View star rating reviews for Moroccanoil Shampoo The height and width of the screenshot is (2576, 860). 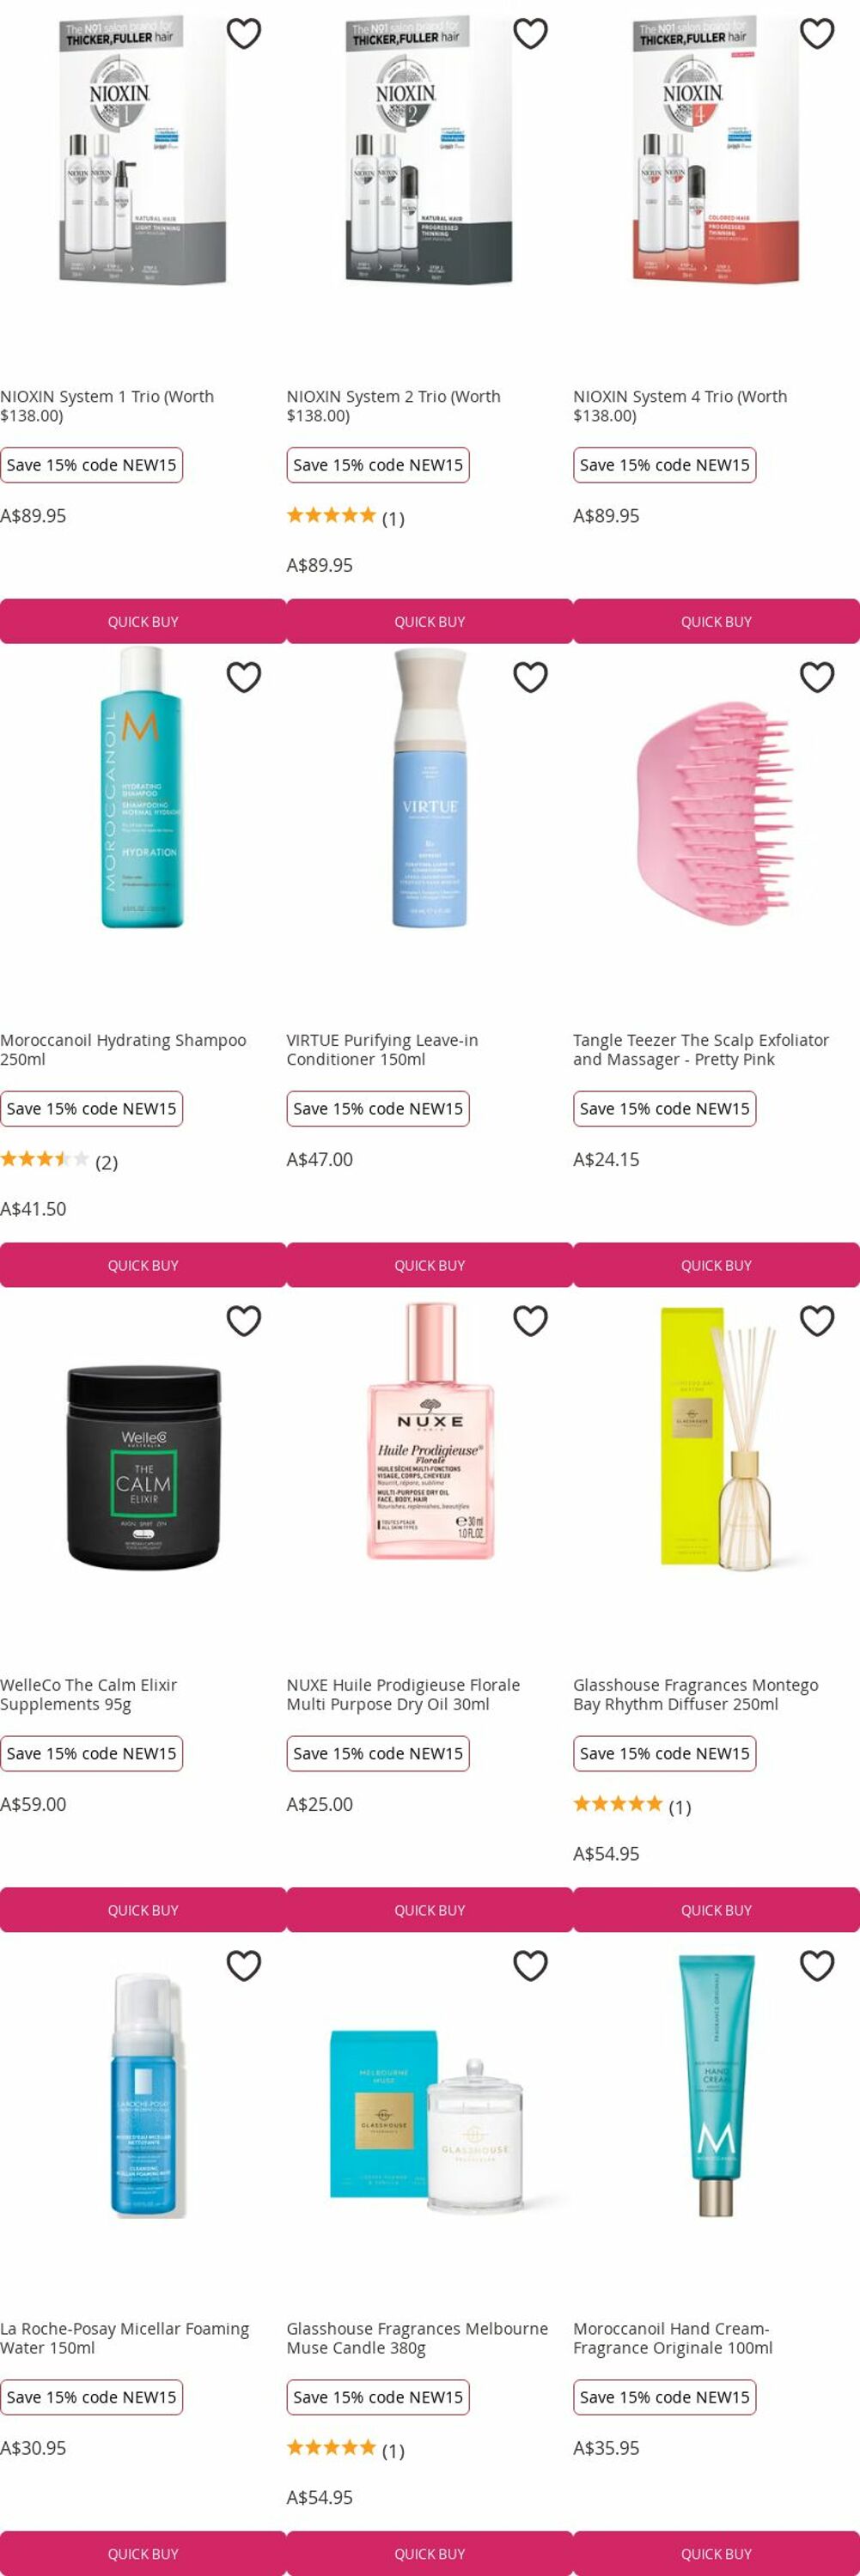coord(59,1161)
